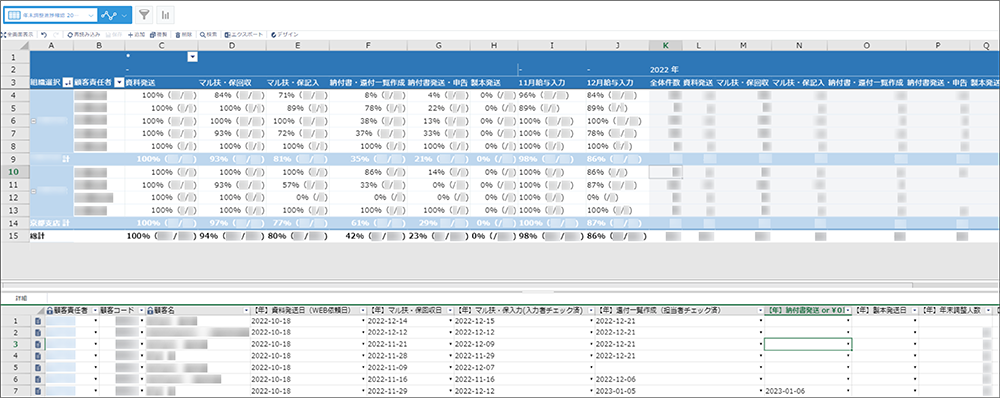The height and width of the screenshot is (398, 1000).
Task: Click the empty 納付書発送 cell in detail row 3
Action: tap(808, 344)
